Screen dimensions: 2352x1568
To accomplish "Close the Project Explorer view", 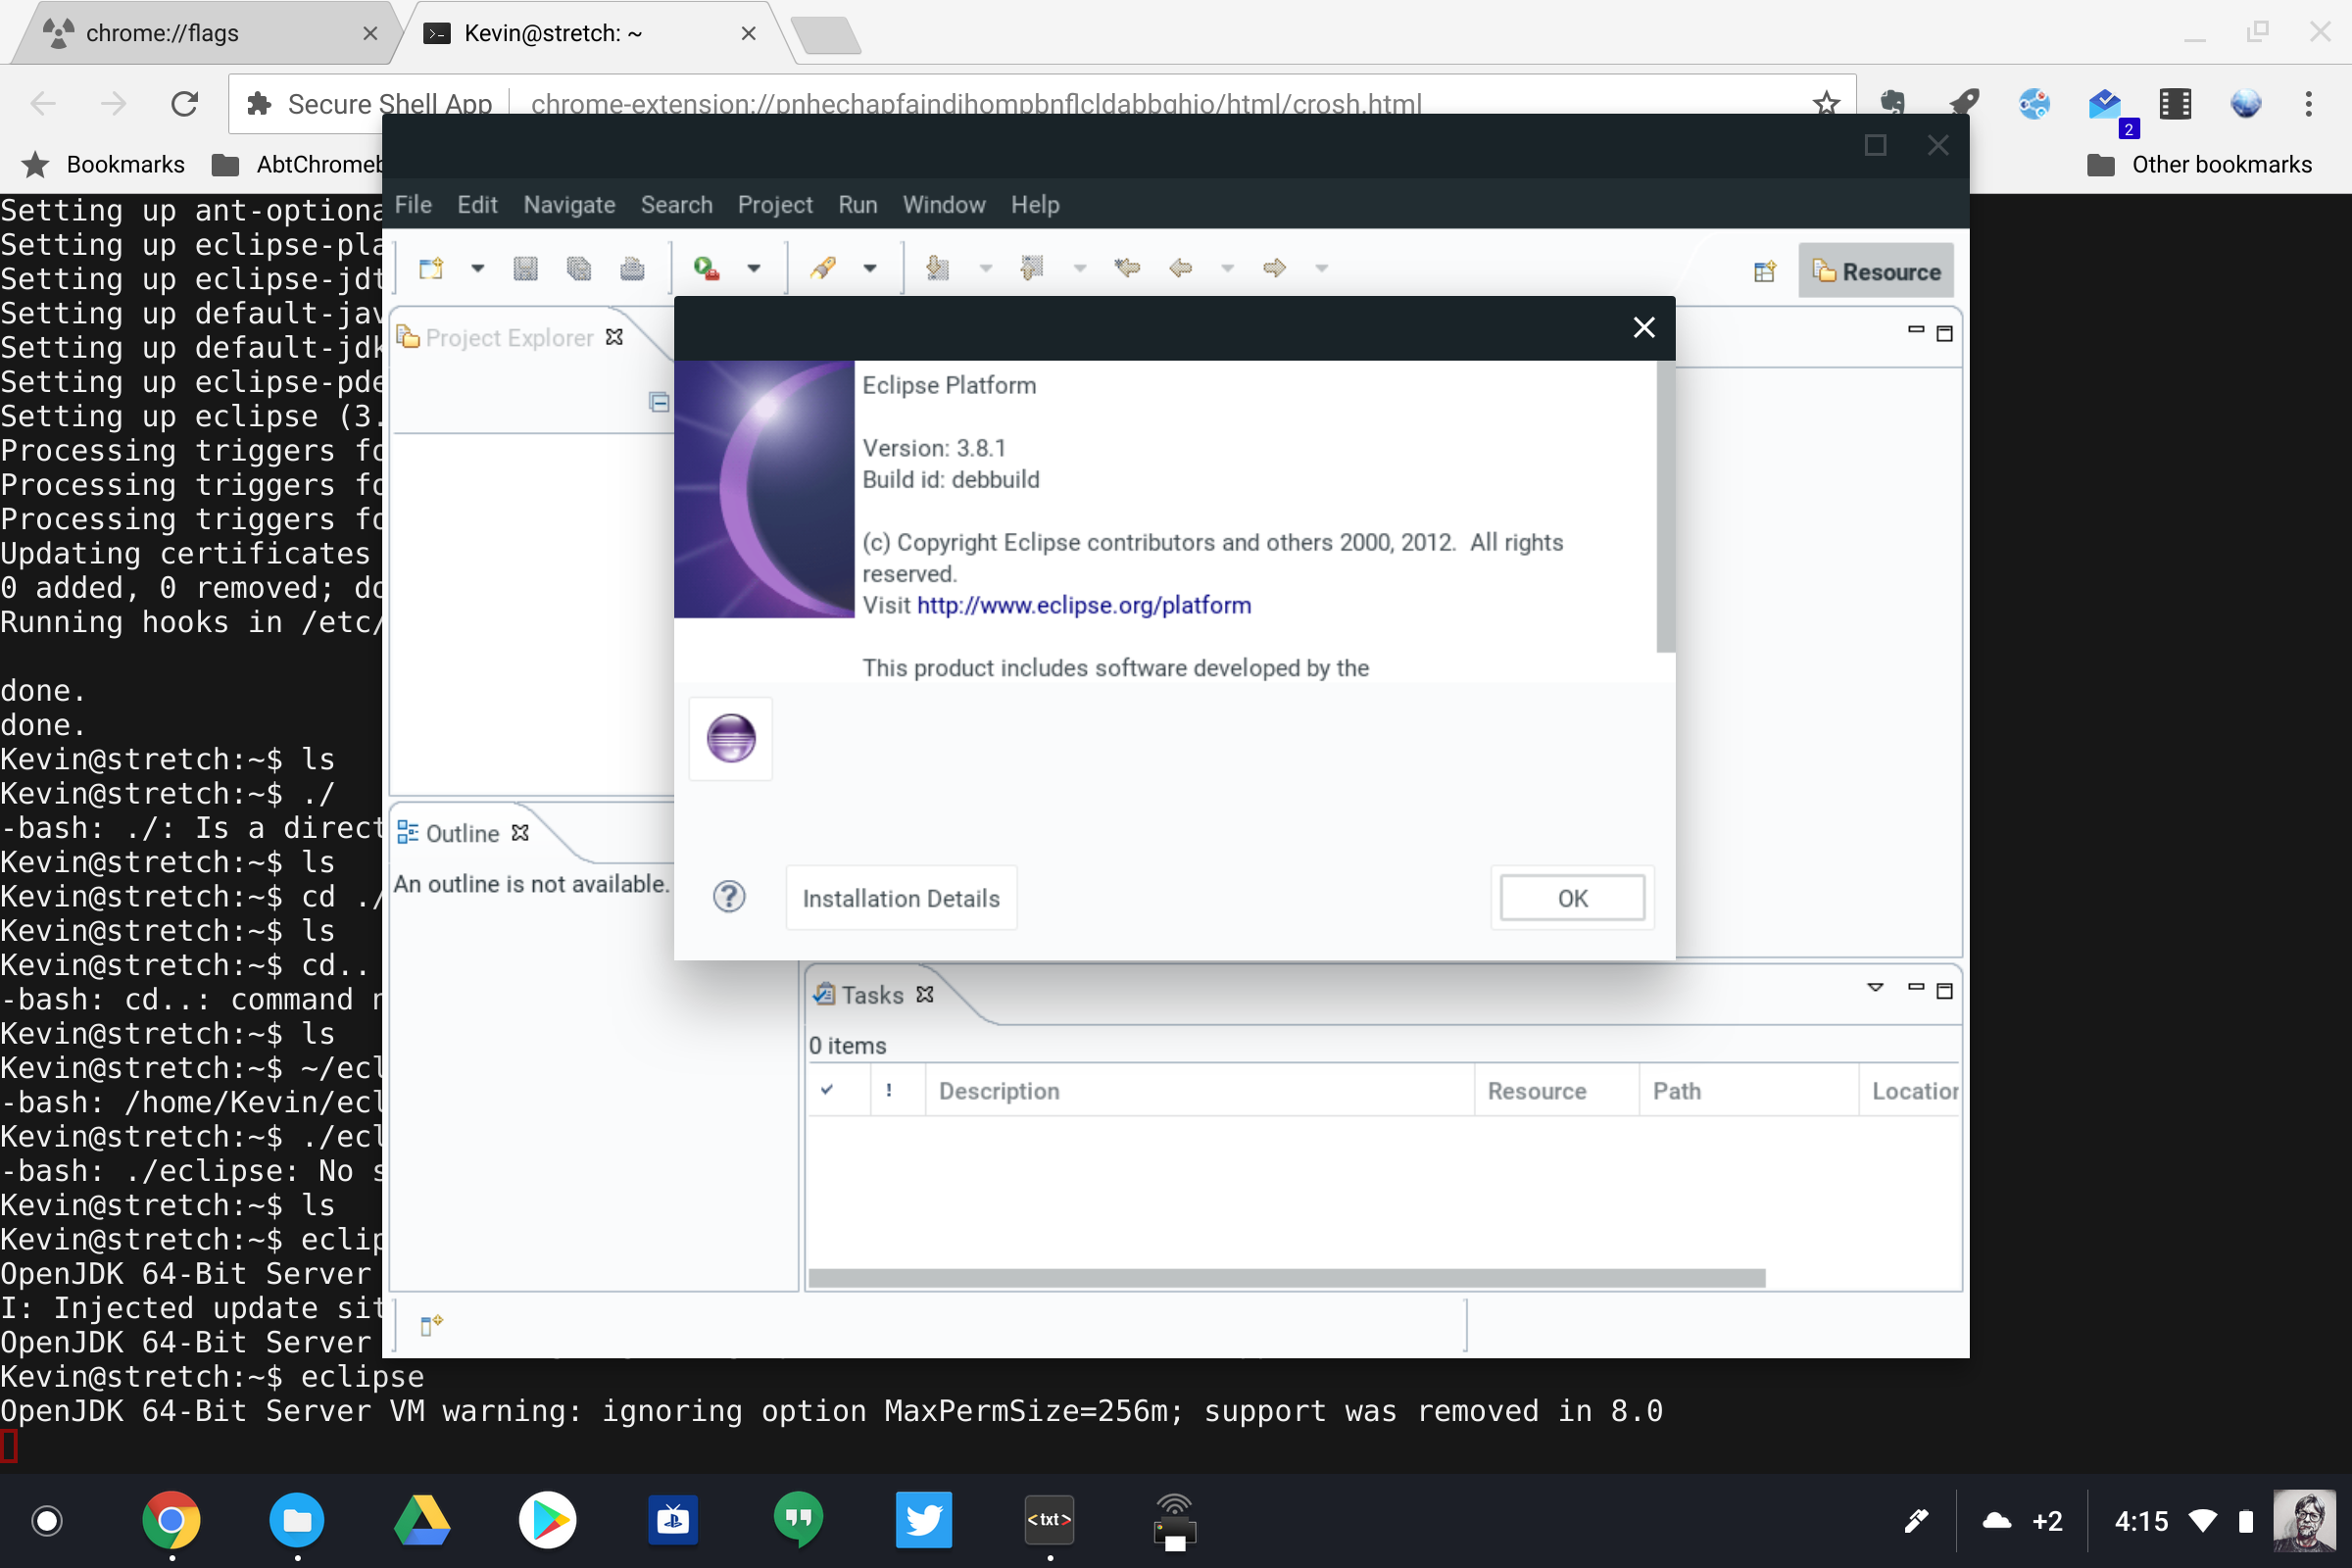I will coord(614,337).
